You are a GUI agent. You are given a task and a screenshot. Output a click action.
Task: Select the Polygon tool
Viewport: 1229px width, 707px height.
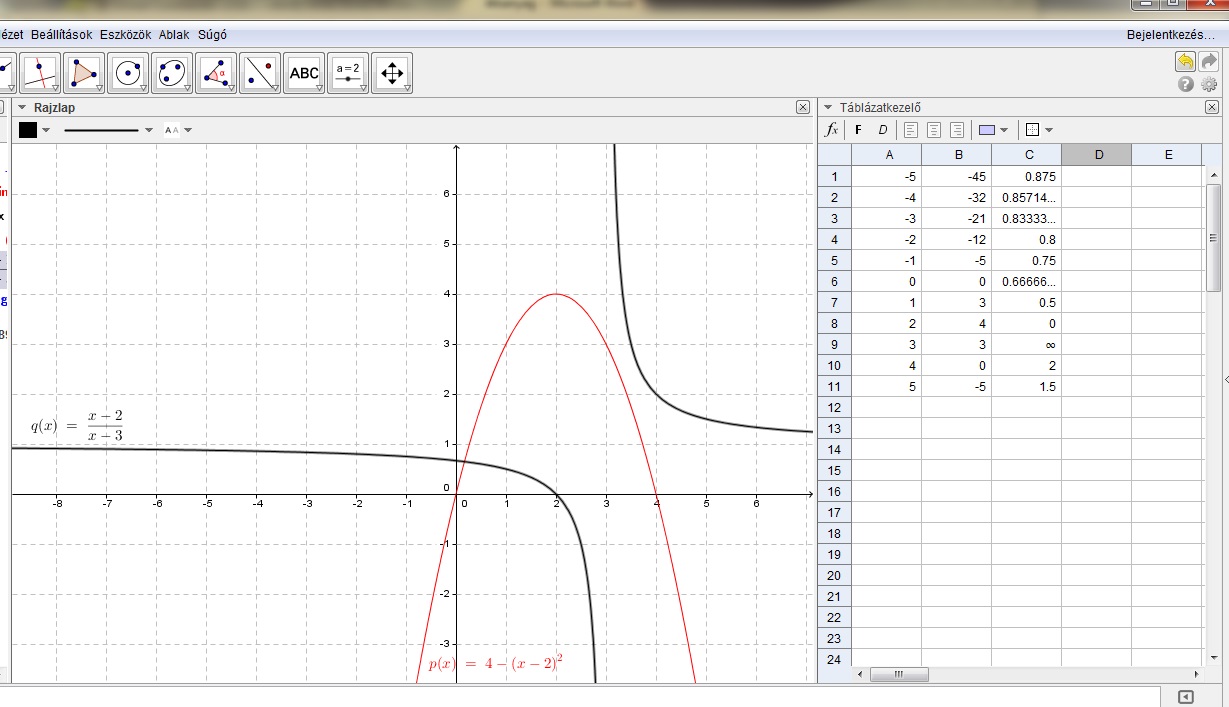coord(85,73)
